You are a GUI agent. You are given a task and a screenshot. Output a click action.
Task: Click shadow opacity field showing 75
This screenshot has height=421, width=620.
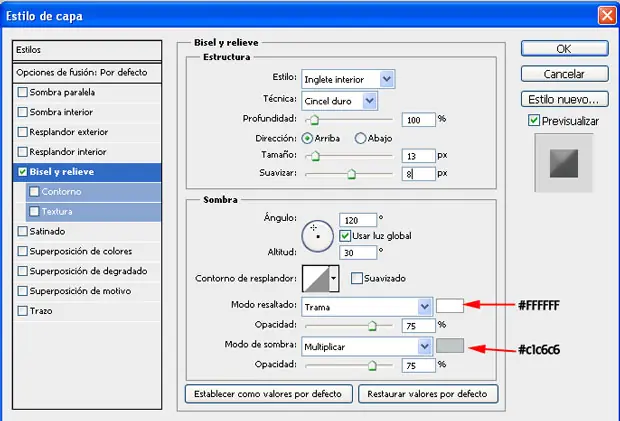point(418,366)
